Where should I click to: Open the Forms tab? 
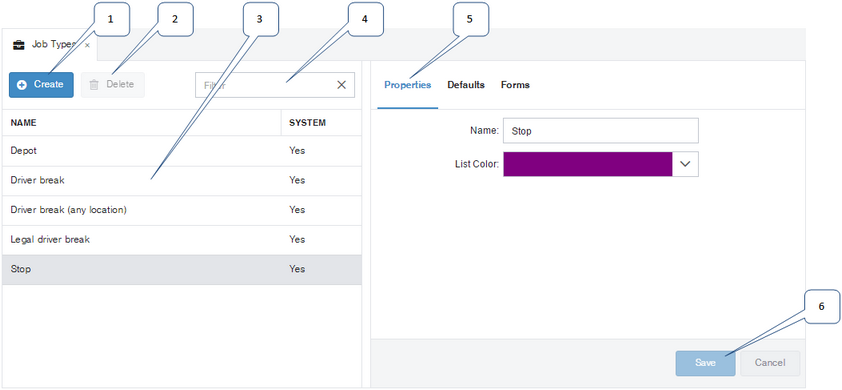tap(516, 85)
